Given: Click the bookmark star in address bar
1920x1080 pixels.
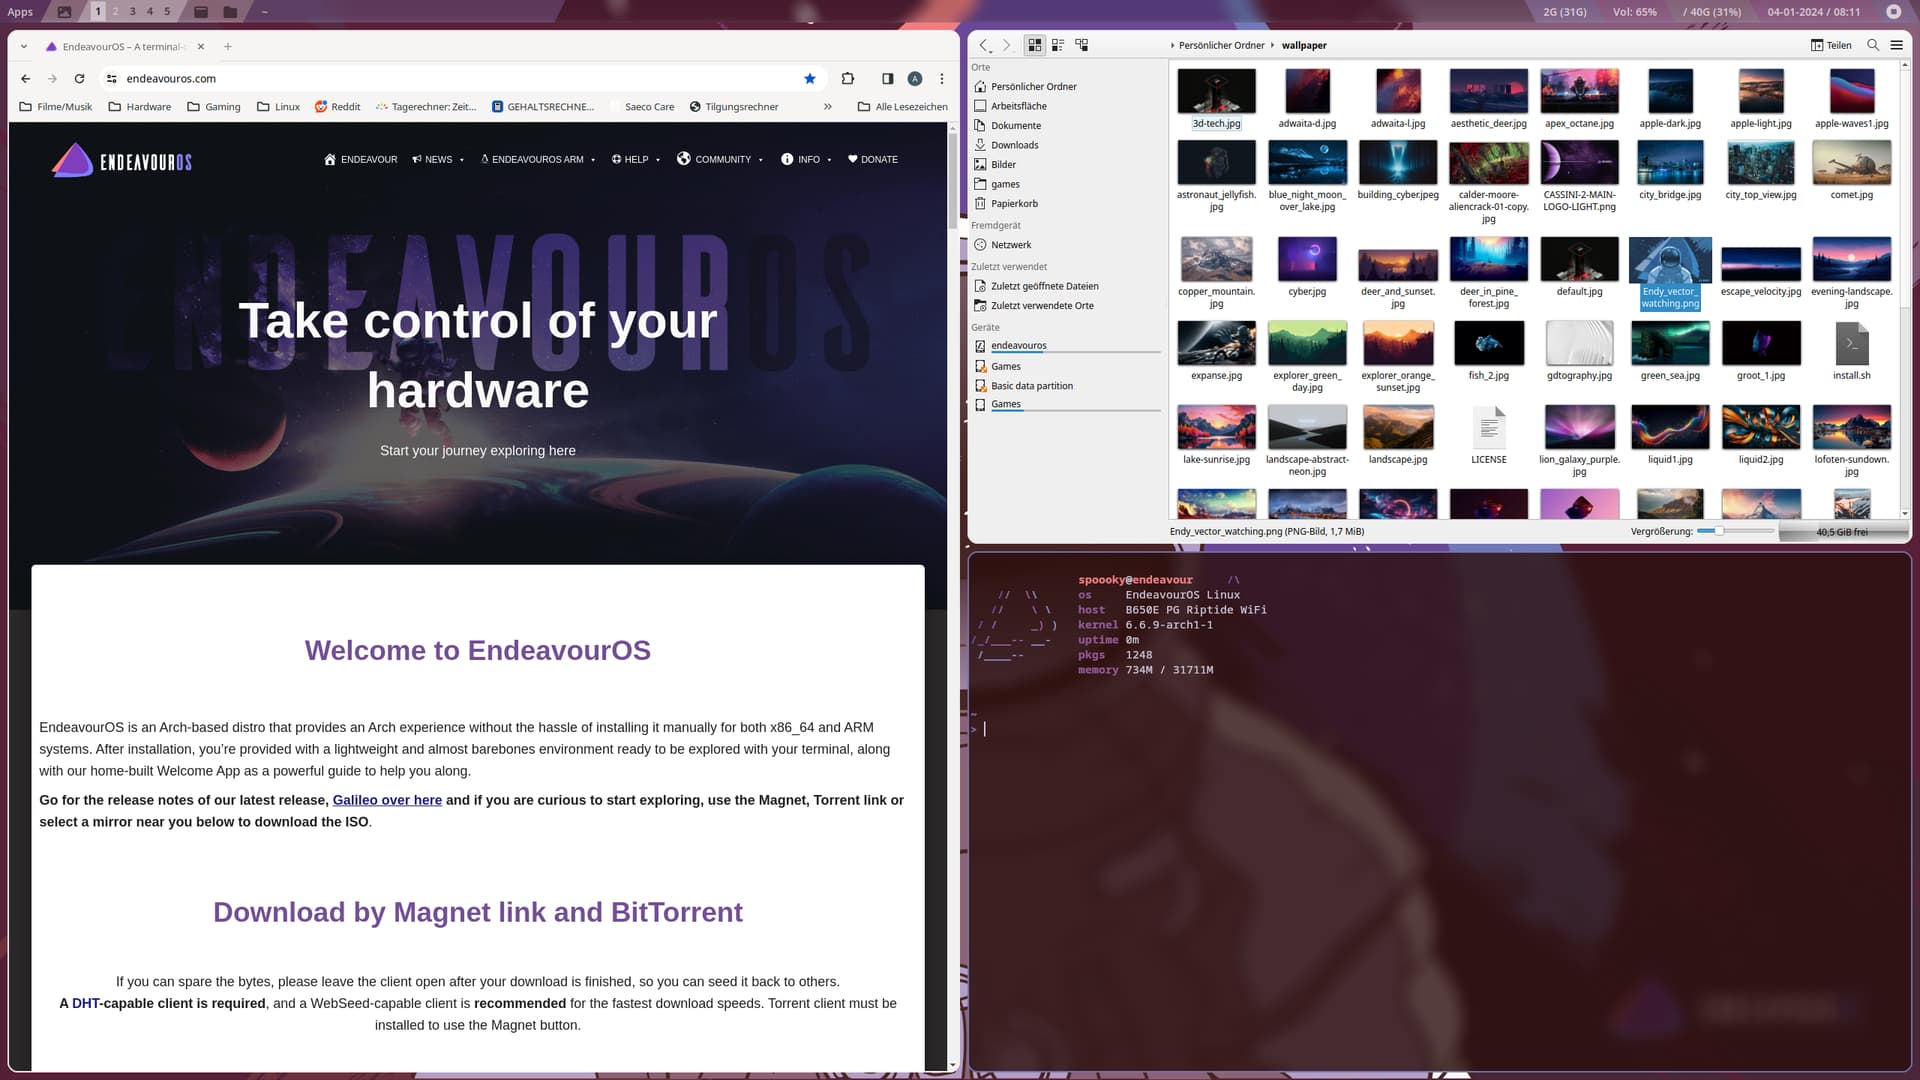Looking at the screenshot, I should 810,78.
